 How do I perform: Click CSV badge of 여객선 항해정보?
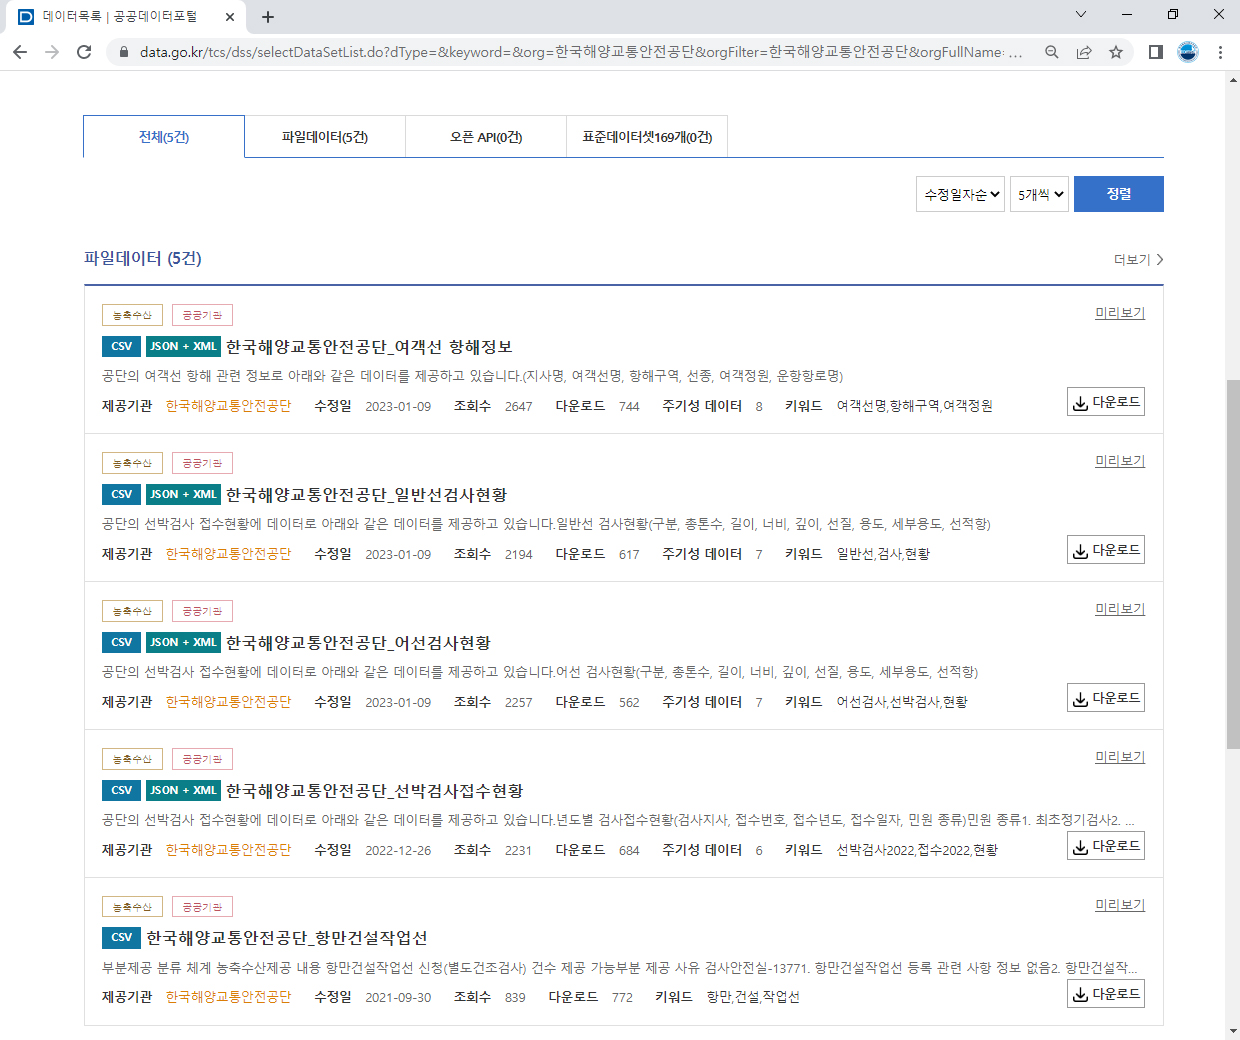pyautogui.click(x=122, y=346)
